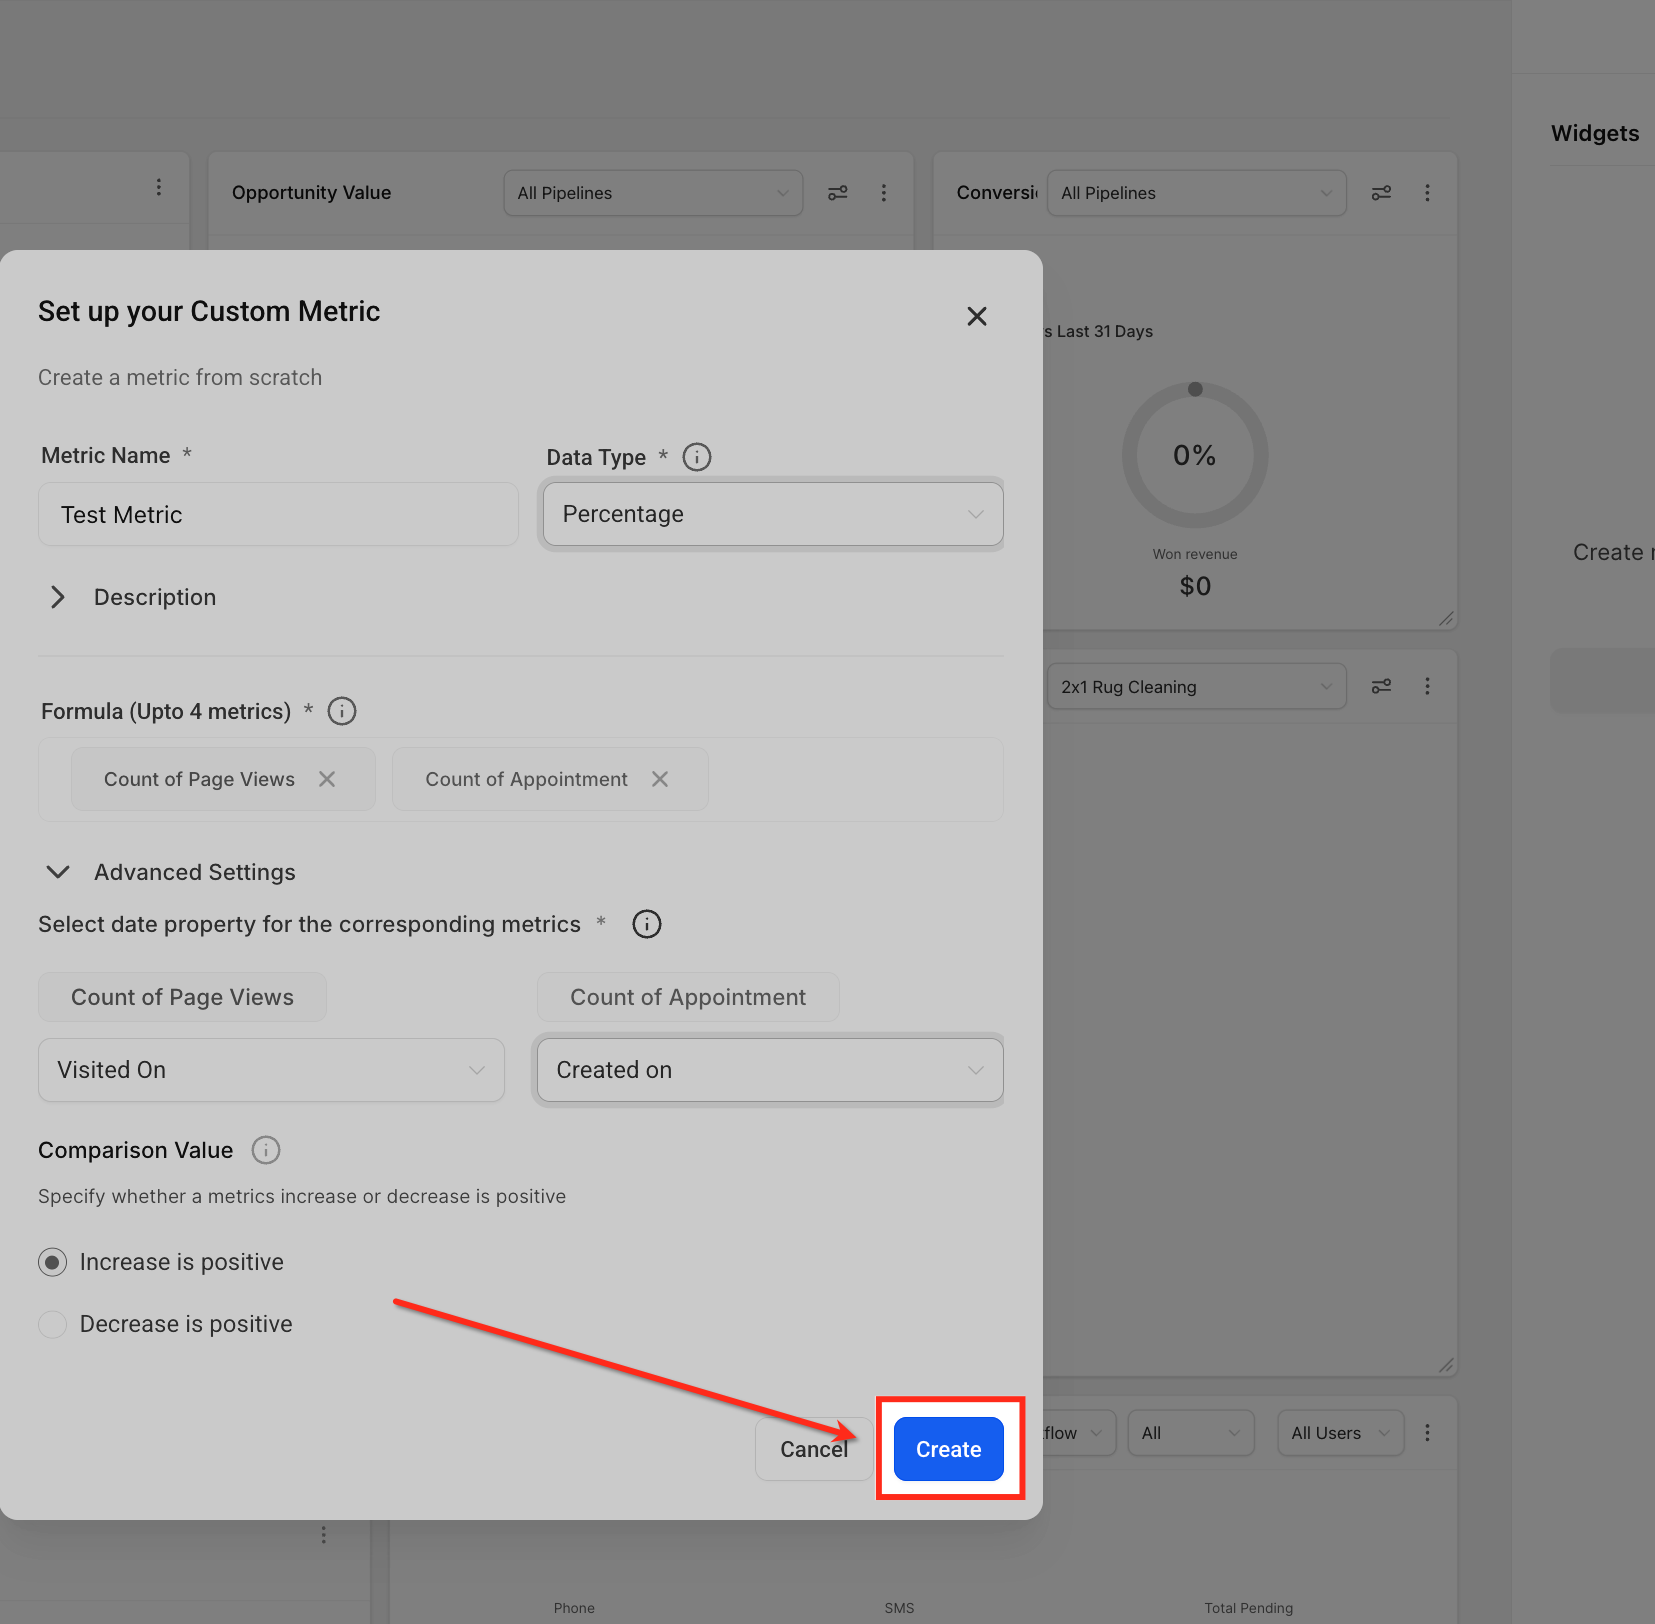Select Decrease is positive radio button
This screenshot has width=1655, height=1624.
click(52, 1324)
